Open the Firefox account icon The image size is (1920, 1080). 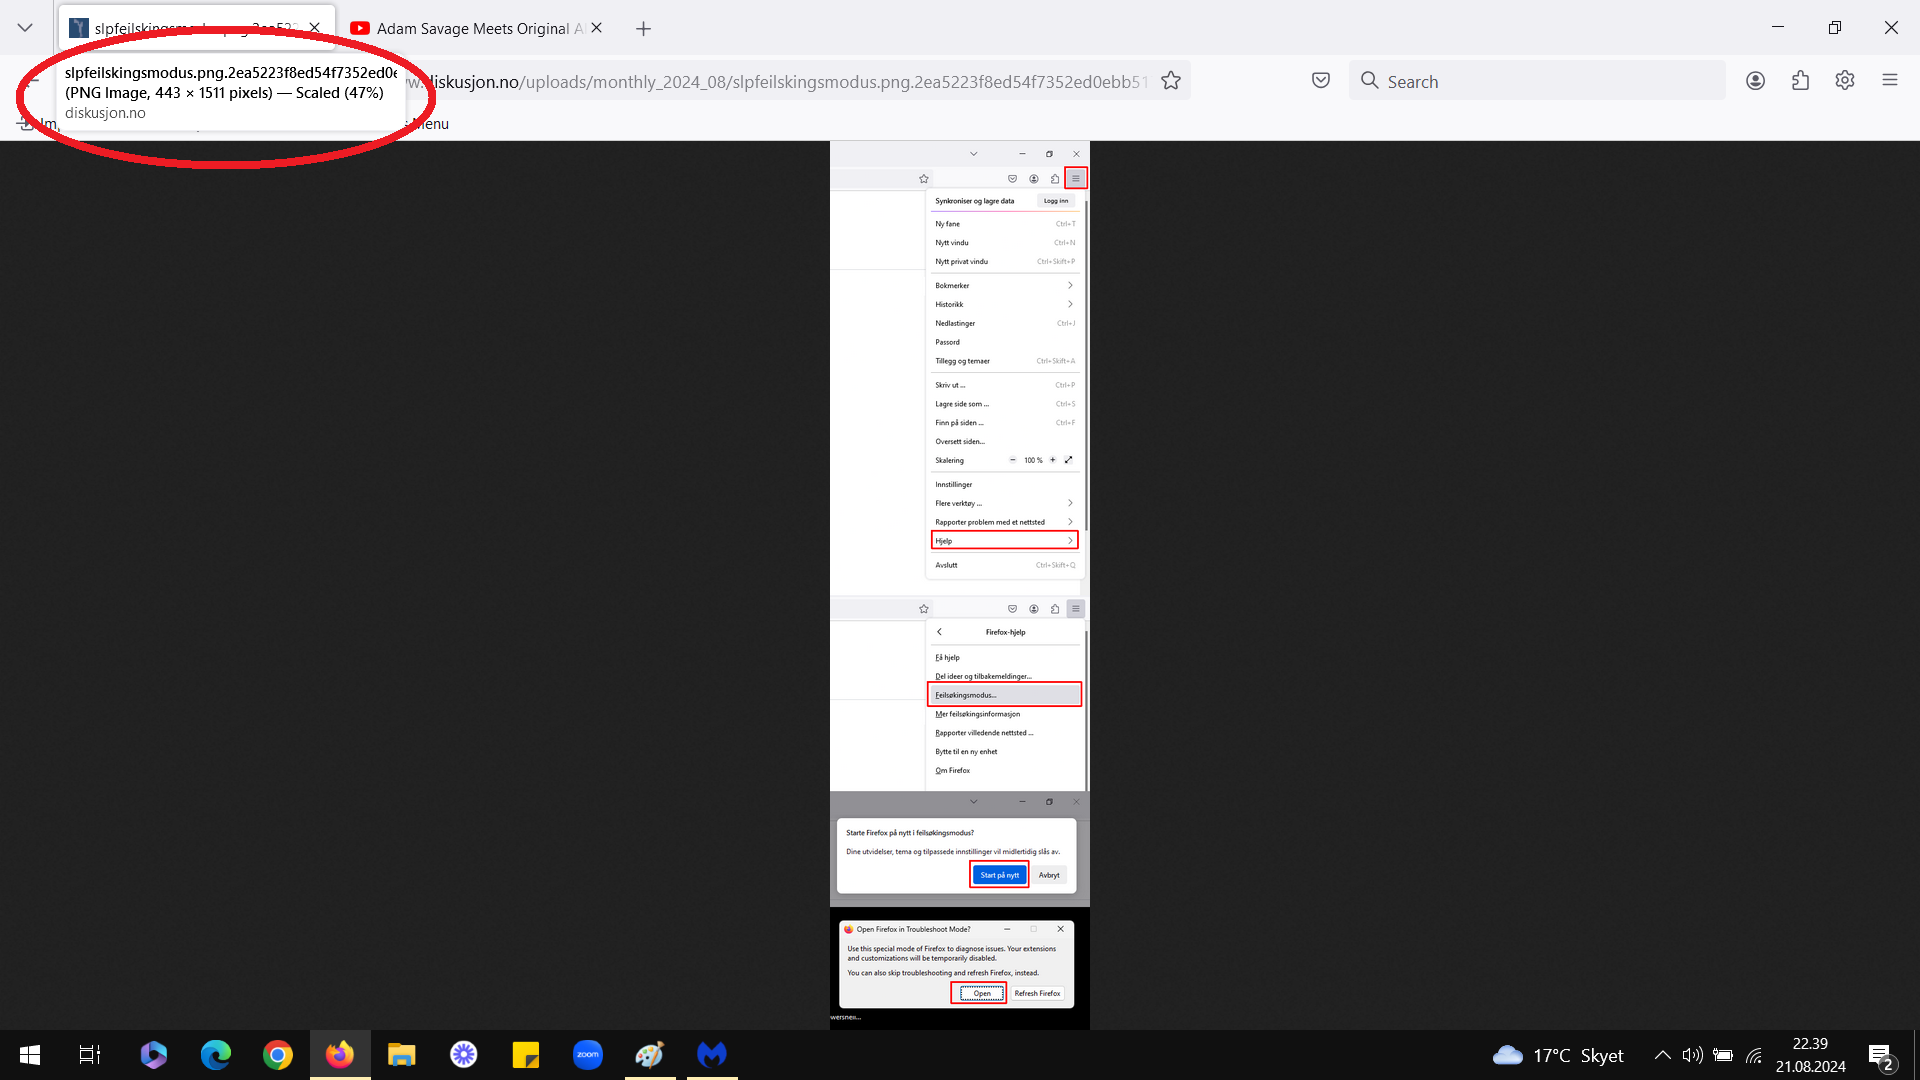coord(1755,81)
